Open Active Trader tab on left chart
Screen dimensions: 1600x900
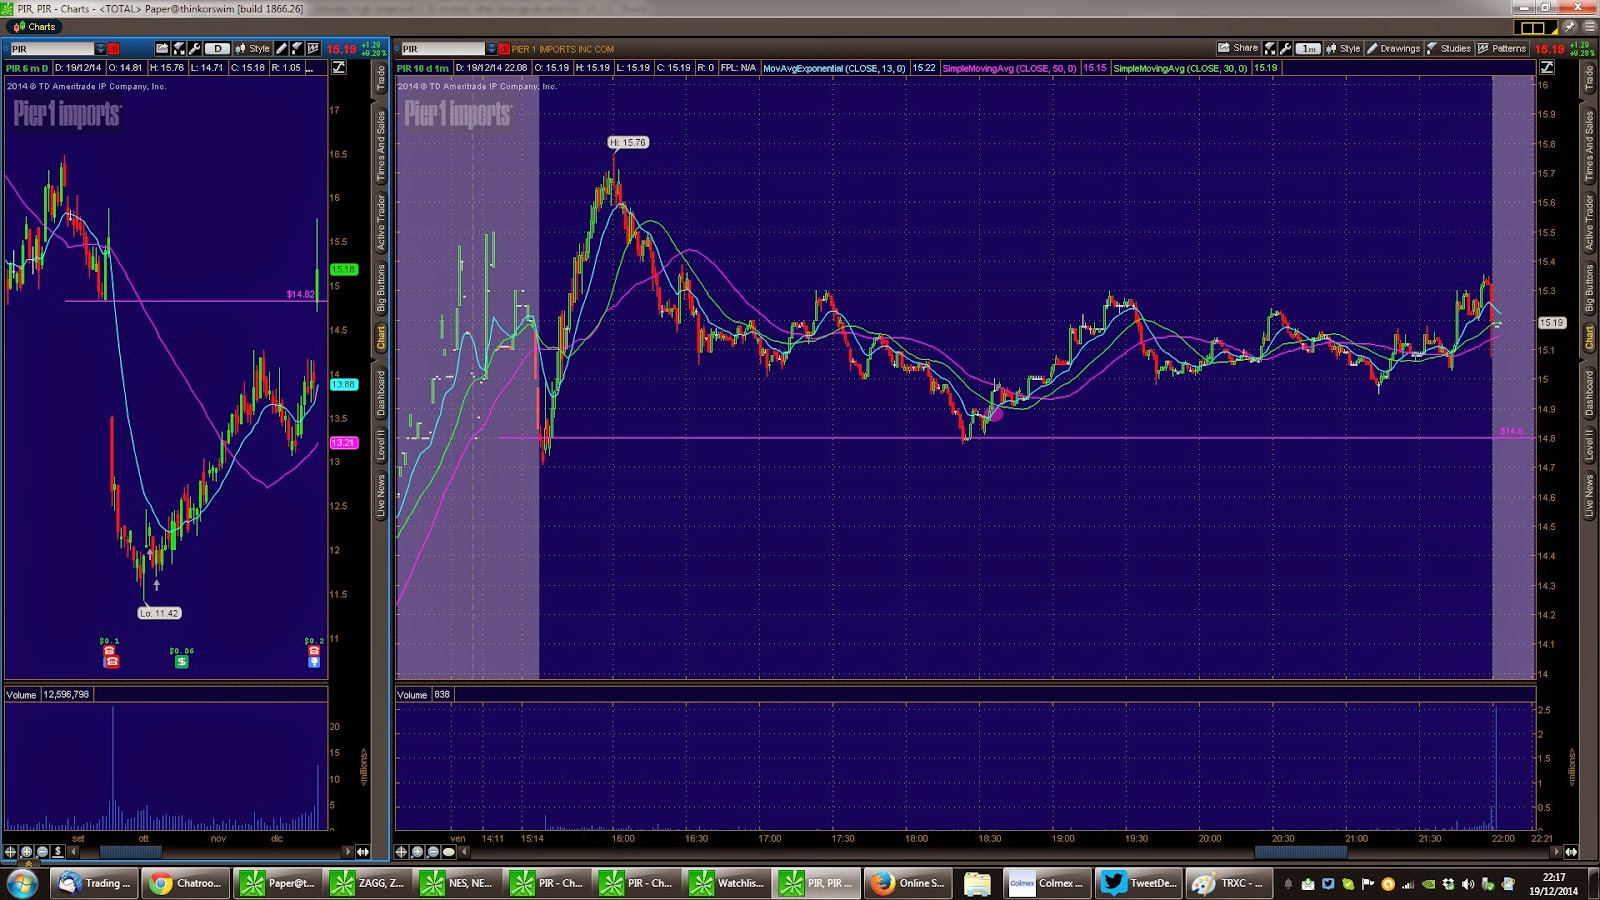click(381, 222)
